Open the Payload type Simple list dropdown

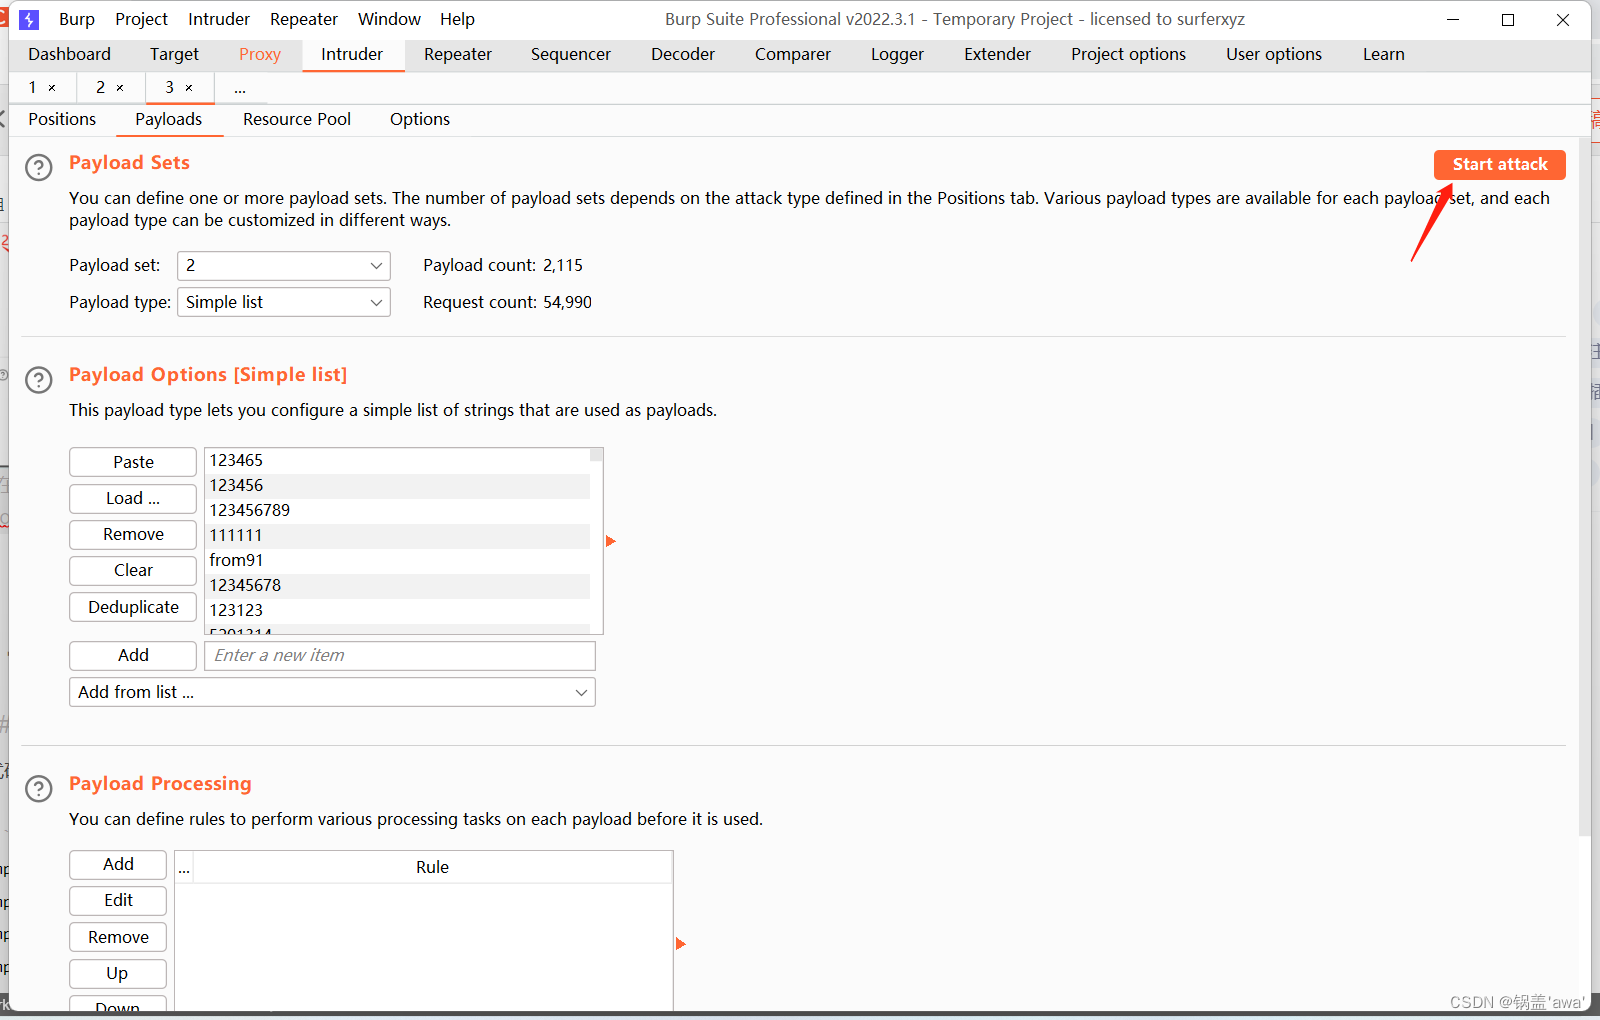point(284,302)
